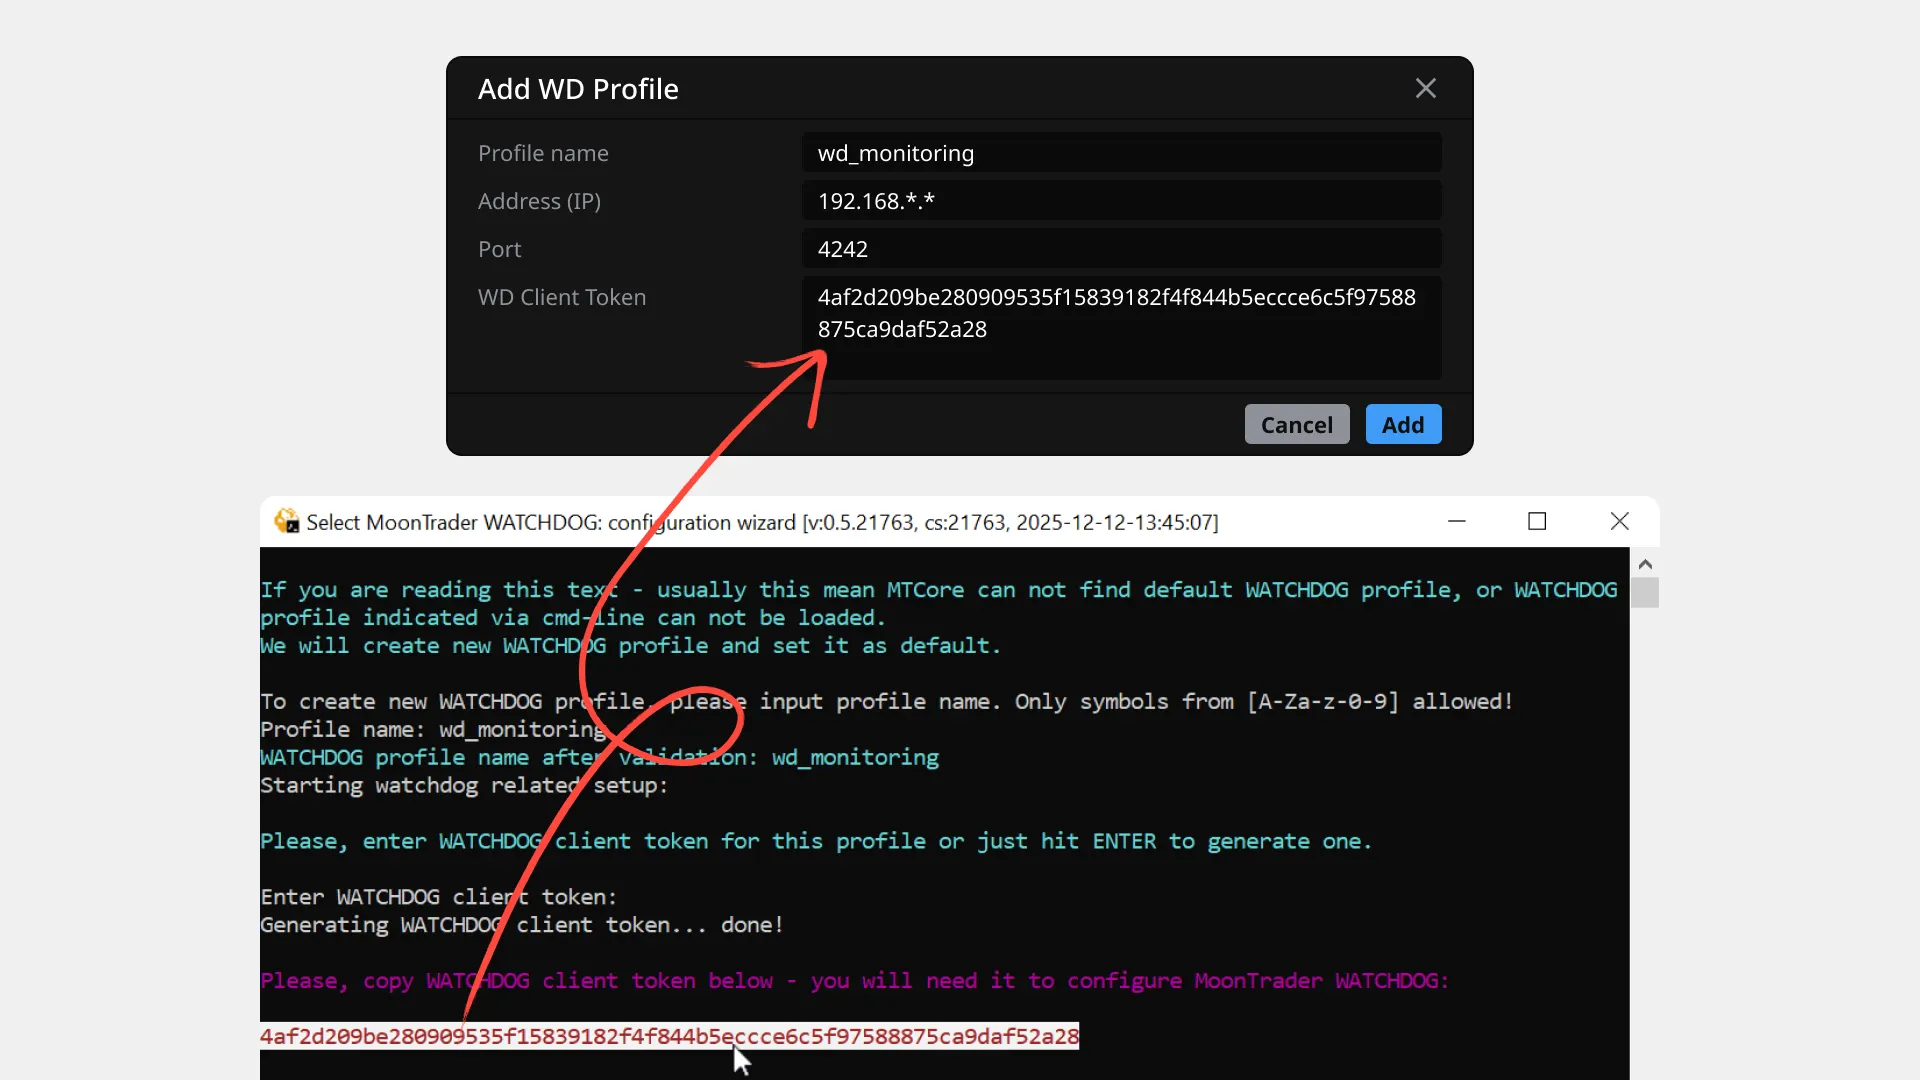The width and height of the screenshot is (1920, 1080).
Task: Click the console scrollbar up arrow
Action: (x=1645, y=564)
